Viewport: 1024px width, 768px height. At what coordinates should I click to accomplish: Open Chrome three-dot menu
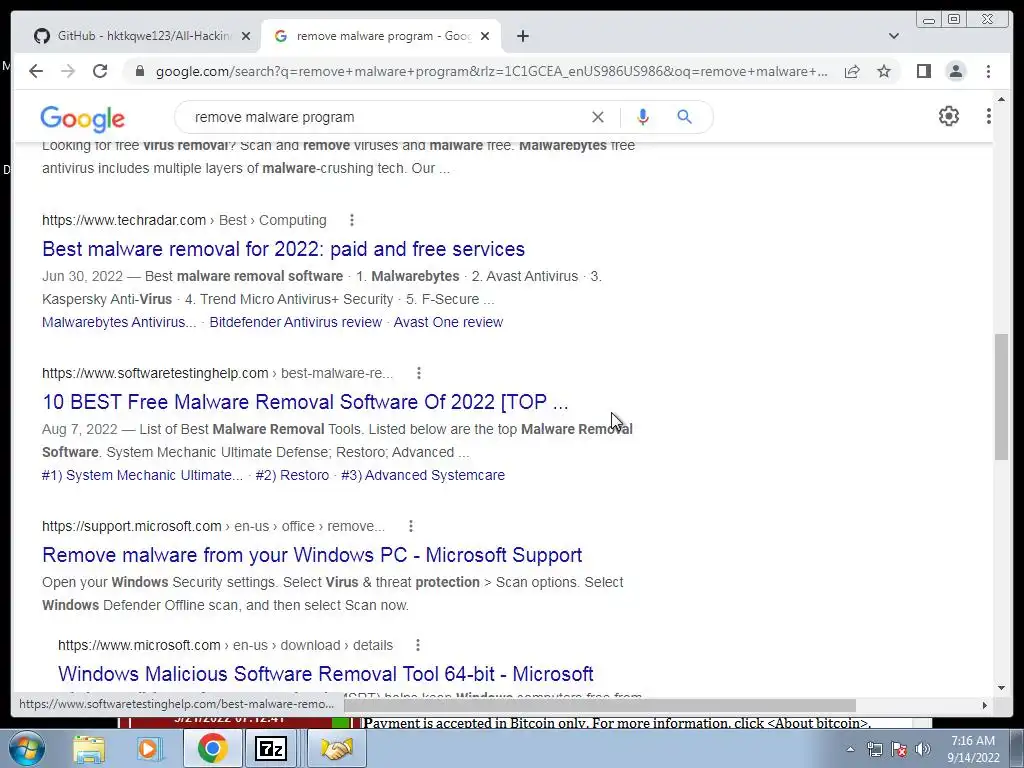(988, 71)
